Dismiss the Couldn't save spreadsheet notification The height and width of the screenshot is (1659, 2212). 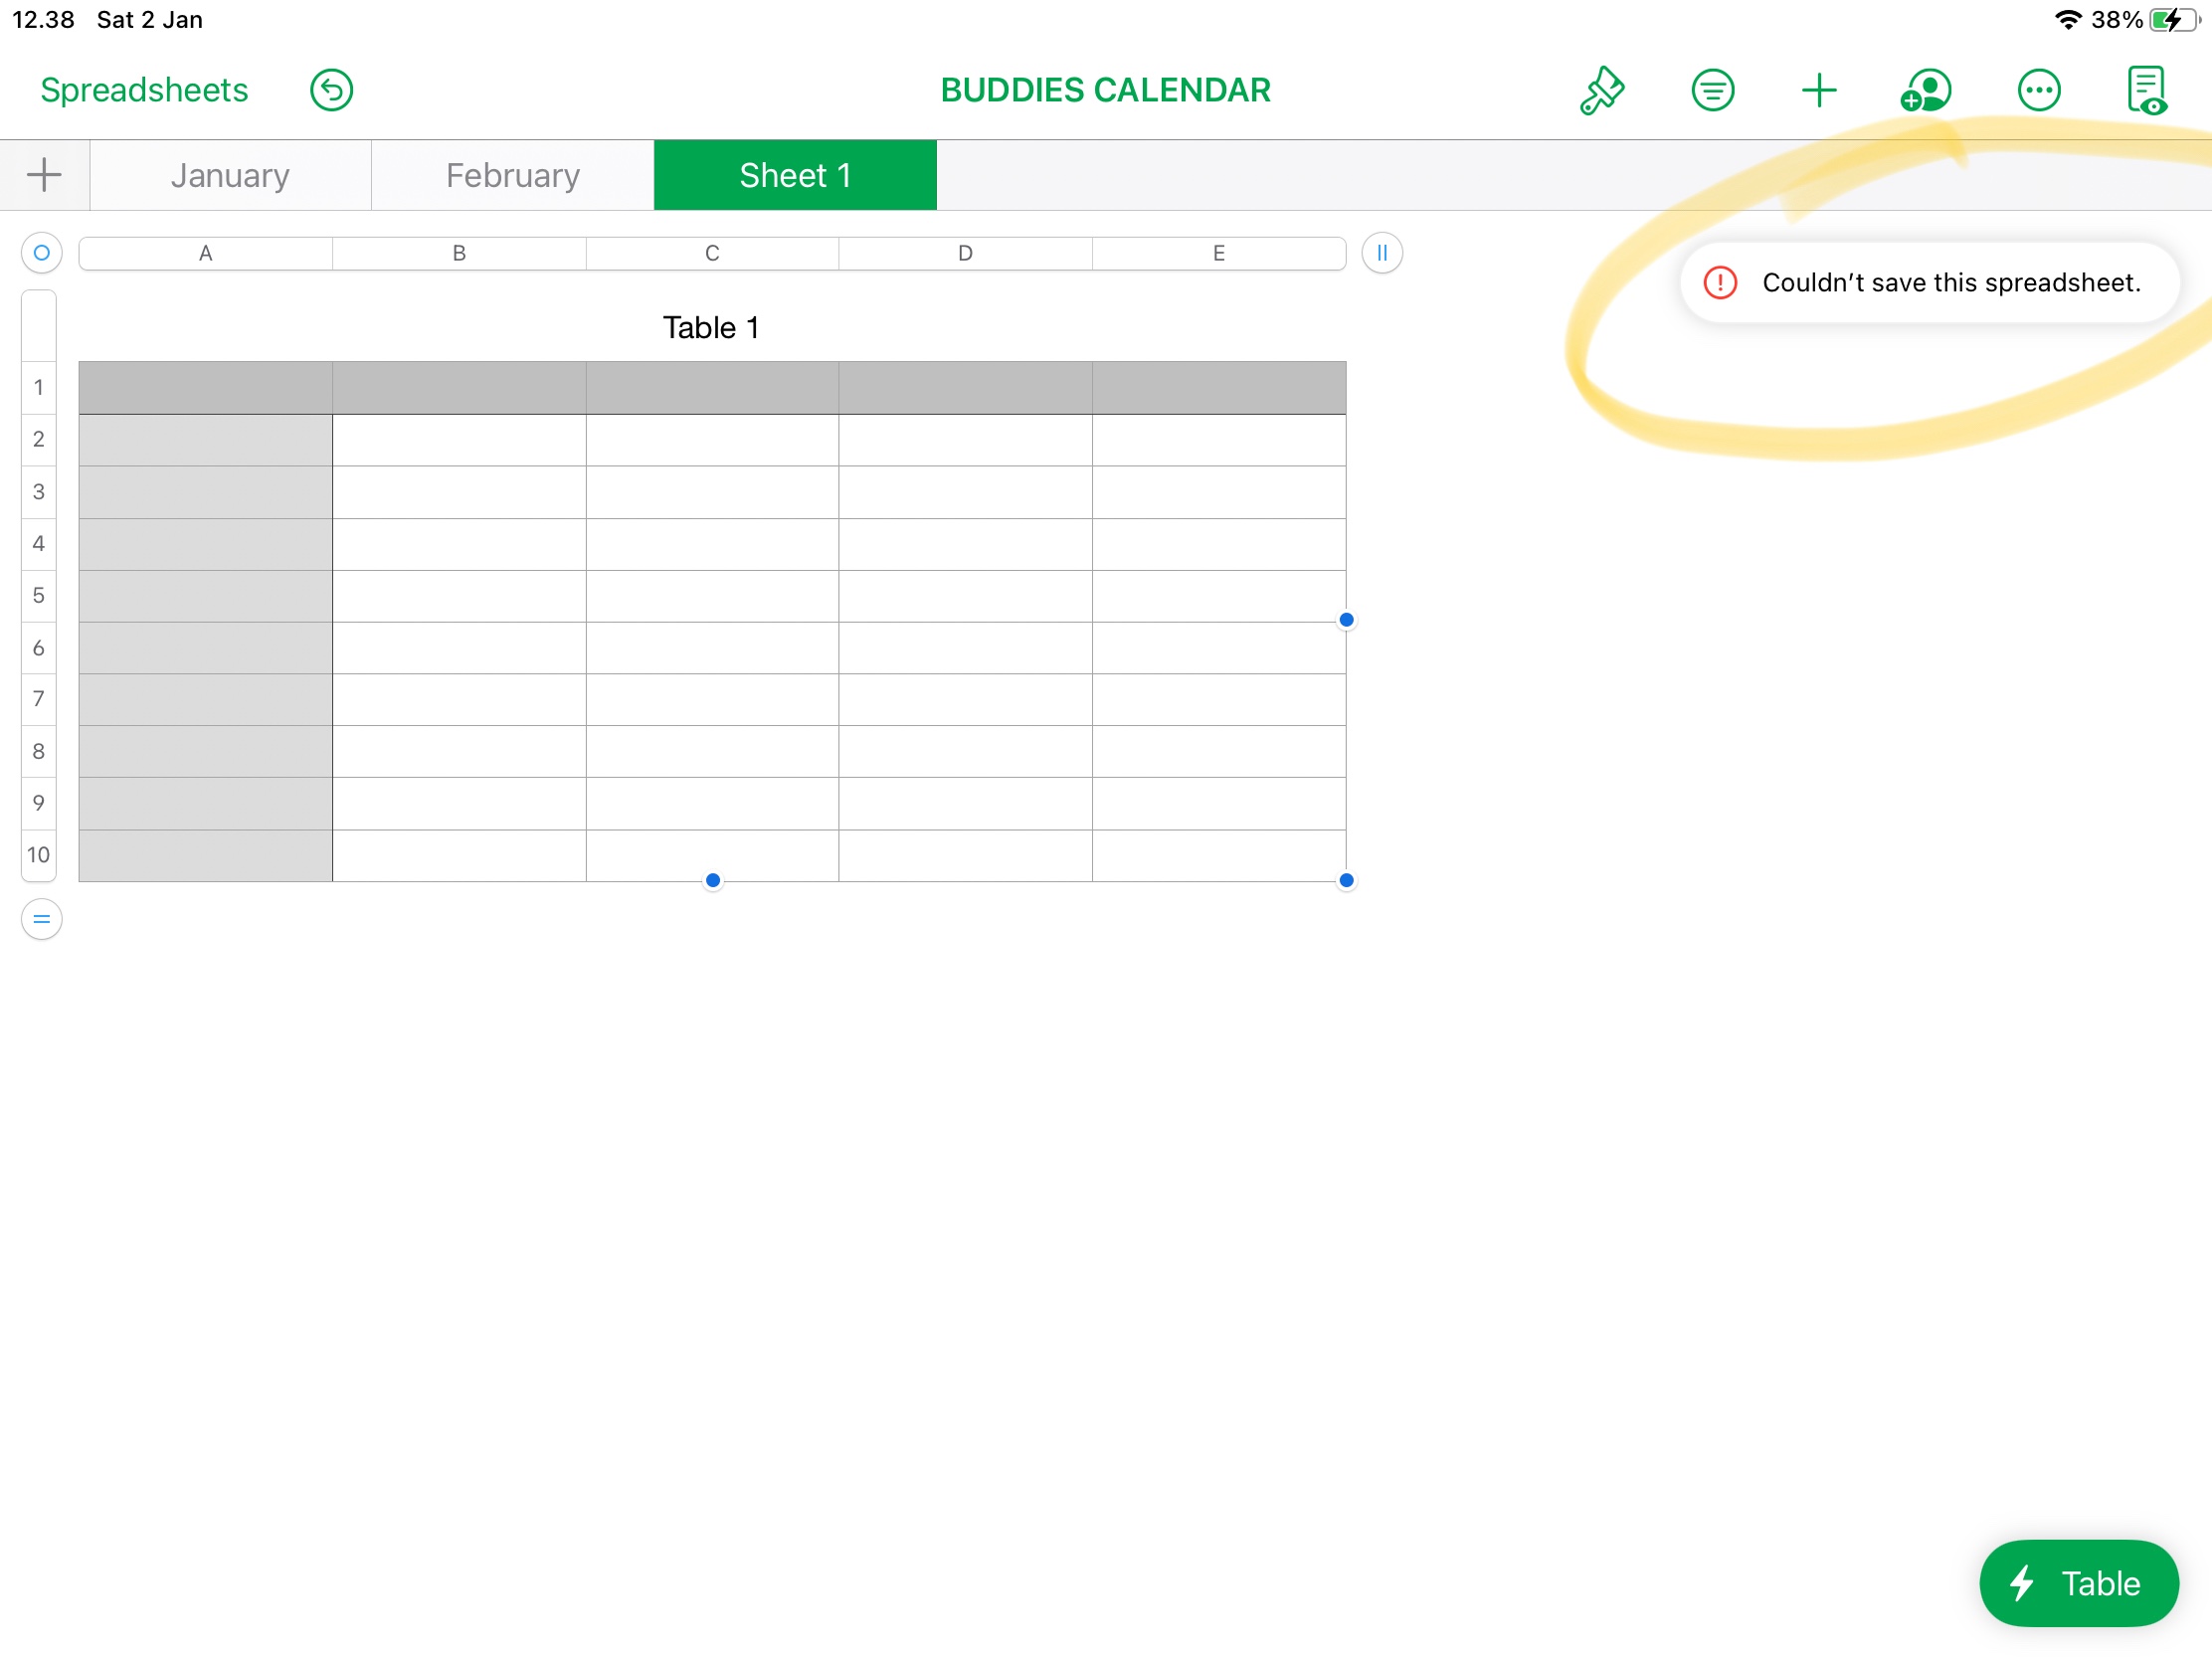pyautogui.click(x=1929, y=283)
